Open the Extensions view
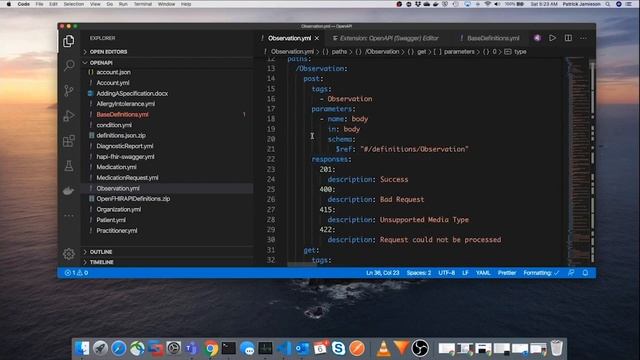This screenshot has height=360, width=640. point(69,141)
